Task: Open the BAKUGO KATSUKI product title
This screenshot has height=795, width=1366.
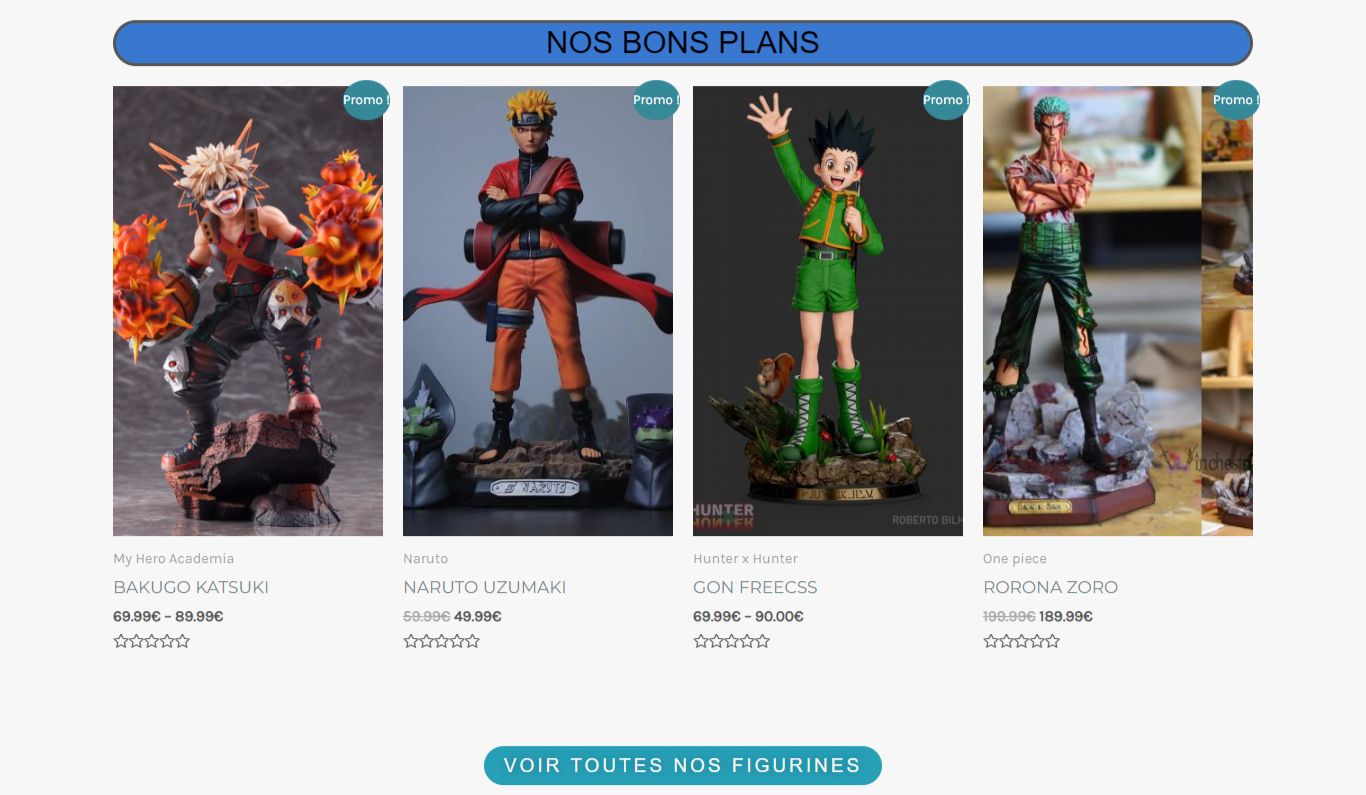Action: pos(191,587)
